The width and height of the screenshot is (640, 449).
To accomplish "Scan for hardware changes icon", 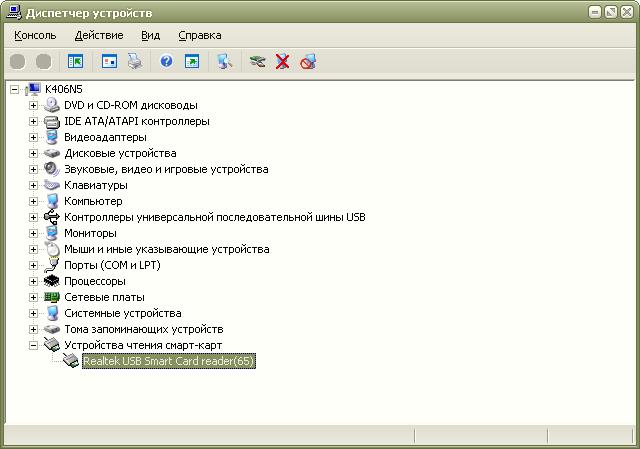I will click(224, 62).
